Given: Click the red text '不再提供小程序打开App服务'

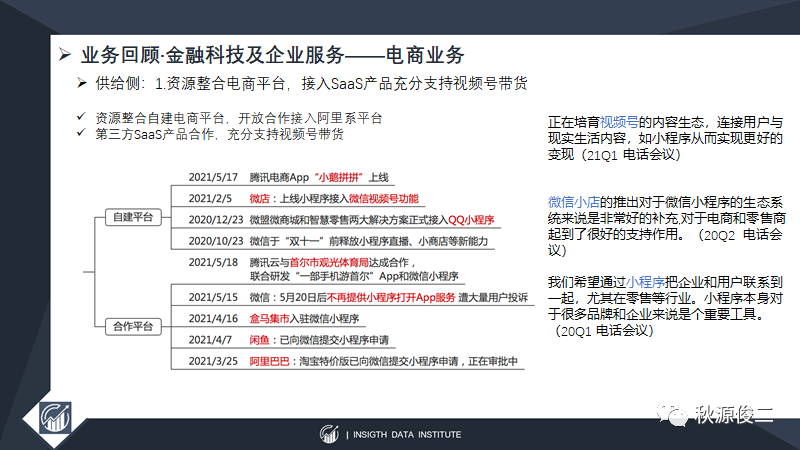Looking at the screenshot, I should (391, 297).
